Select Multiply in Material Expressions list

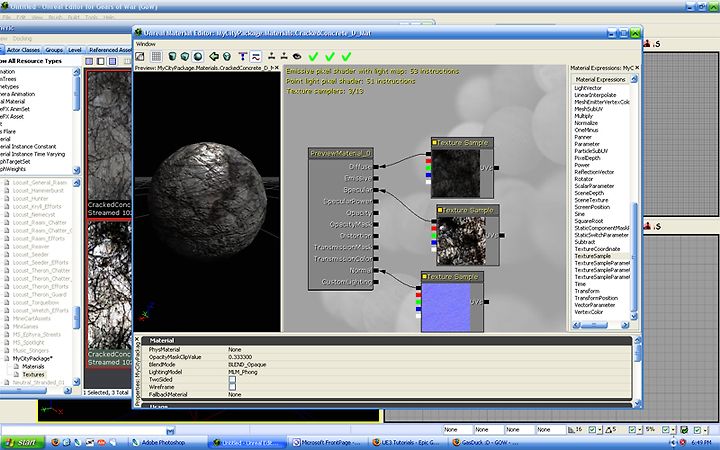click(584, 116)
